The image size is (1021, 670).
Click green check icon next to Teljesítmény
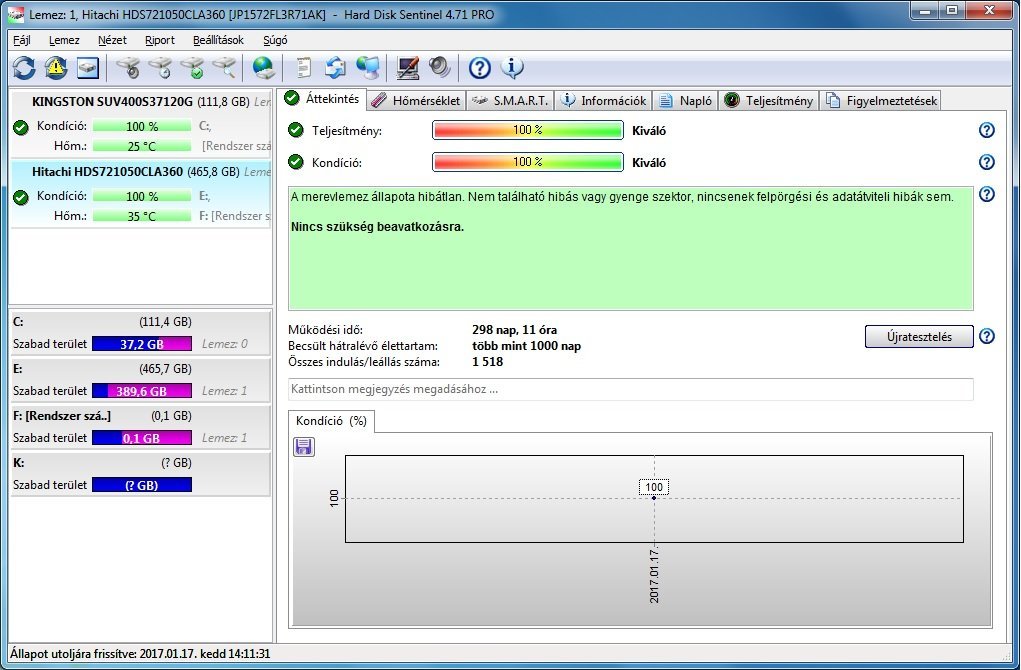point(296,130)
